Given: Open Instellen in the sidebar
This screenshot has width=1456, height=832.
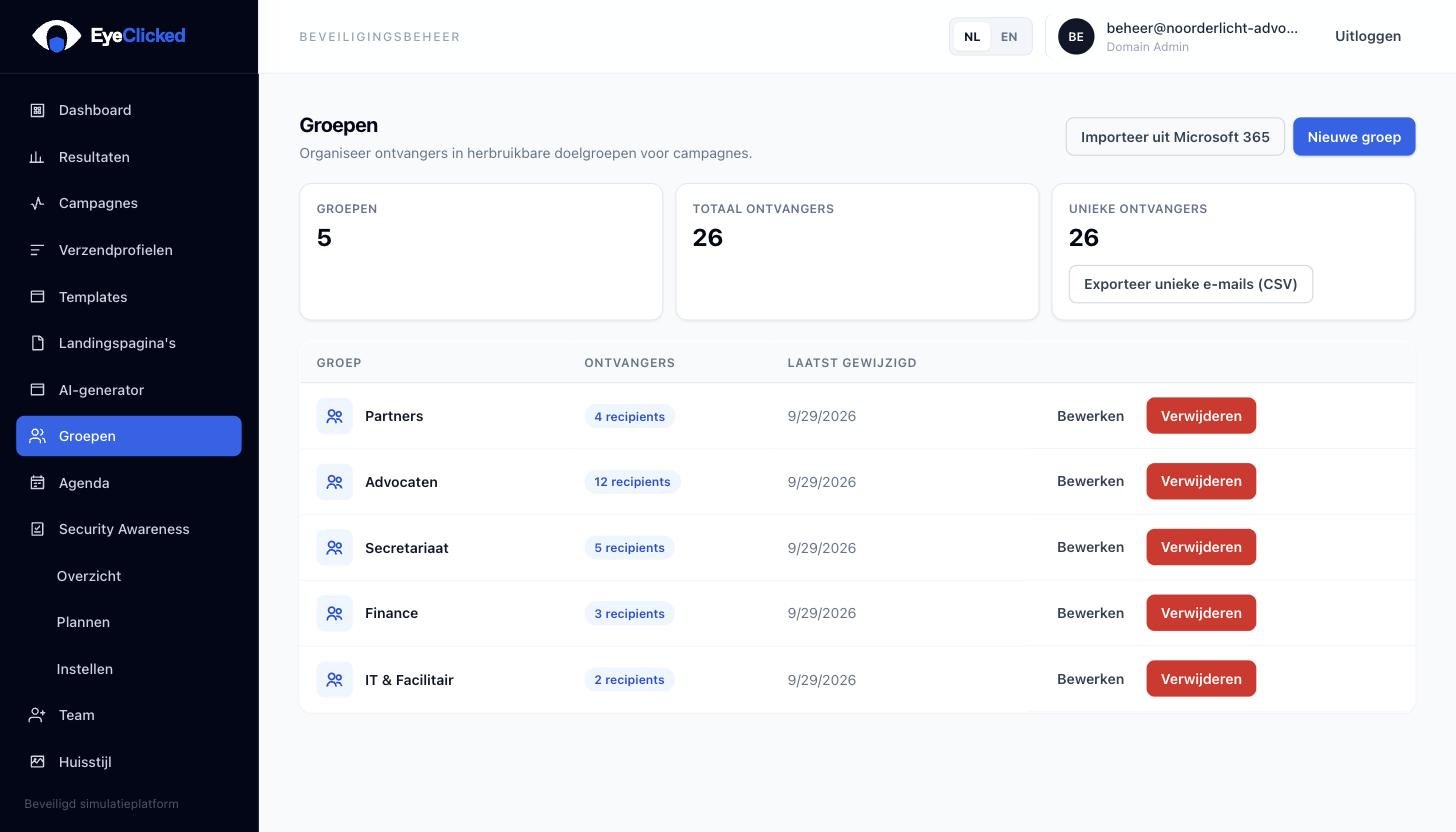Looking at the screenshot, I should coord(85,669).
